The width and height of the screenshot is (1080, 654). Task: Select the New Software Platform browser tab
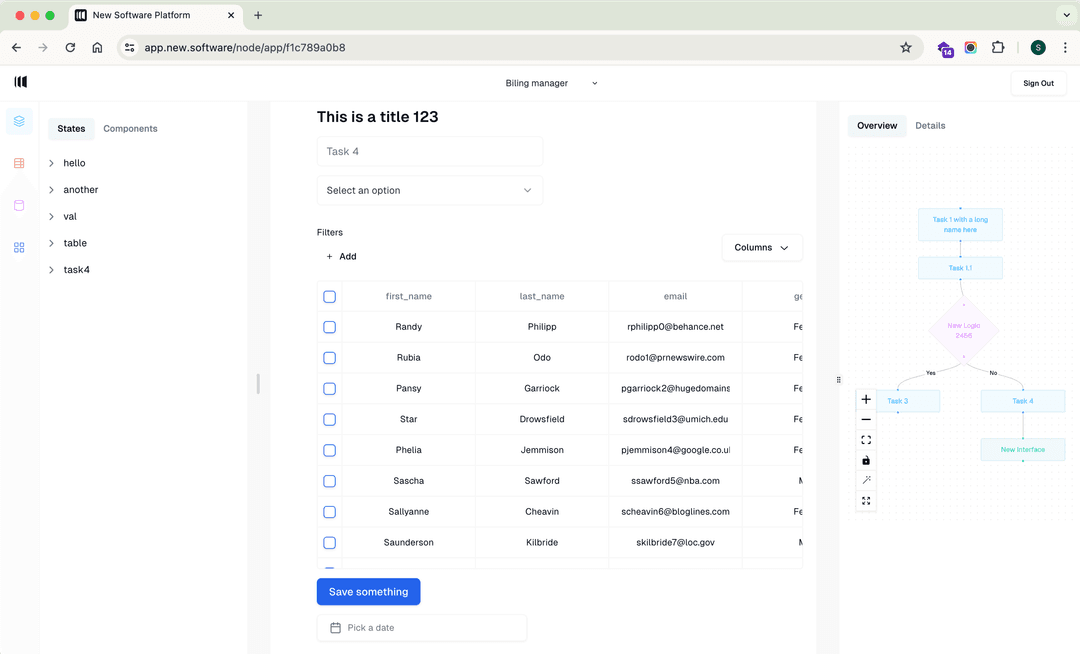pyautogui.click(x=155, y=15)
